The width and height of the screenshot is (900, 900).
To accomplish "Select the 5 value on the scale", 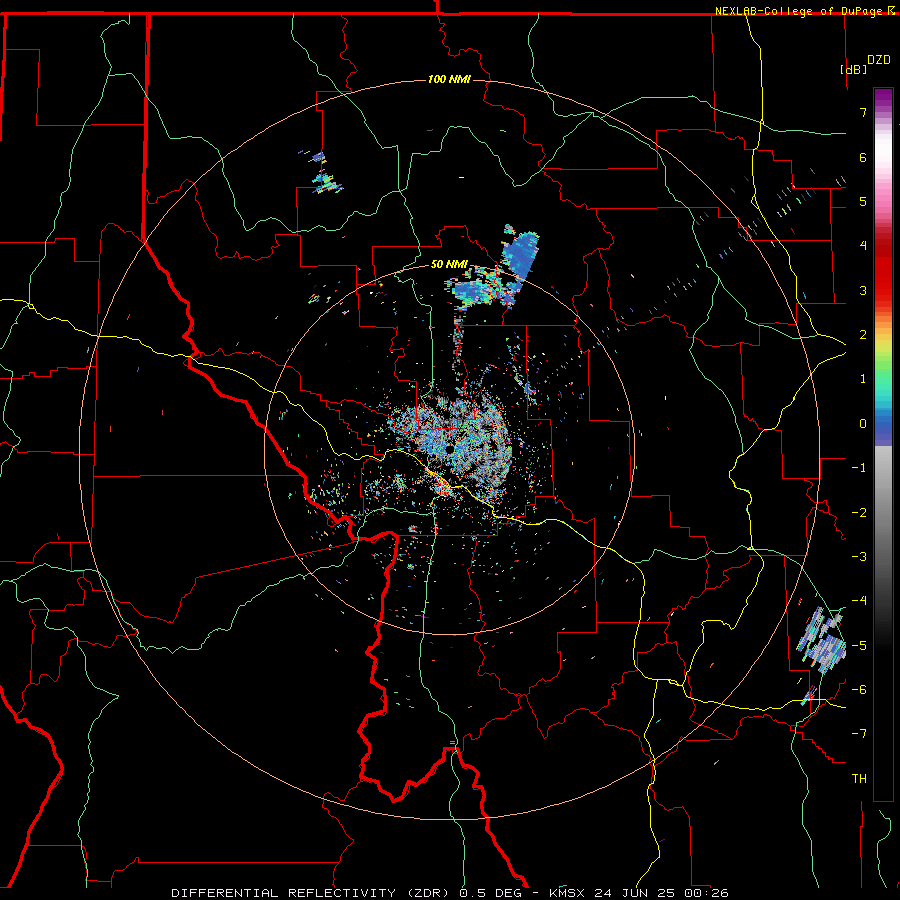I will (x=863, y=201).
